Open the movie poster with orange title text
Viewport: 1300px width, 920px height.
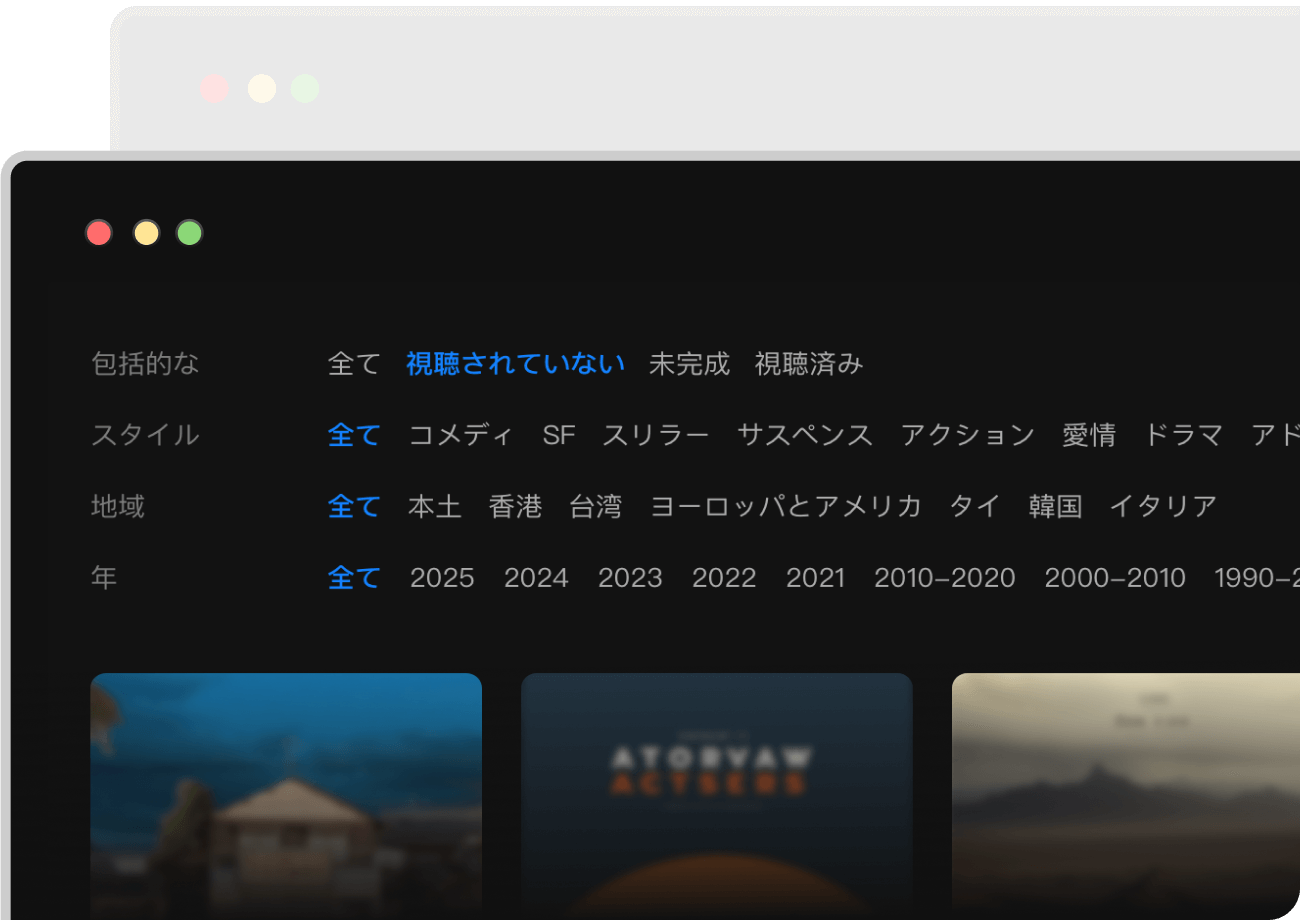pos(716,795)
